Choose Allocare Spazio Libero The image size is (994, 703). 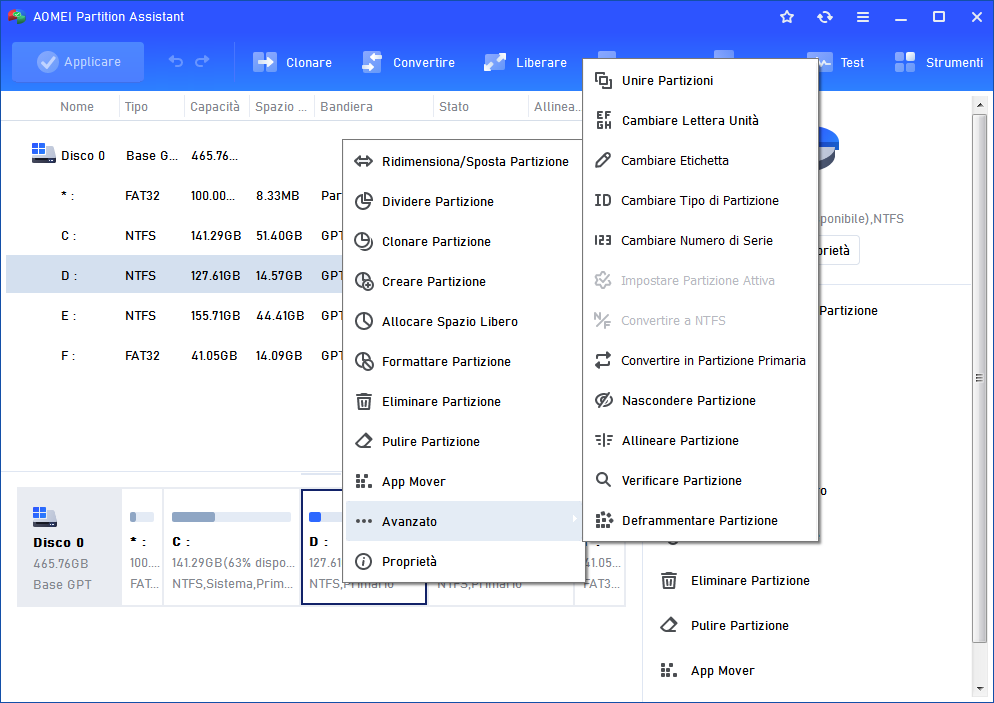463,321
